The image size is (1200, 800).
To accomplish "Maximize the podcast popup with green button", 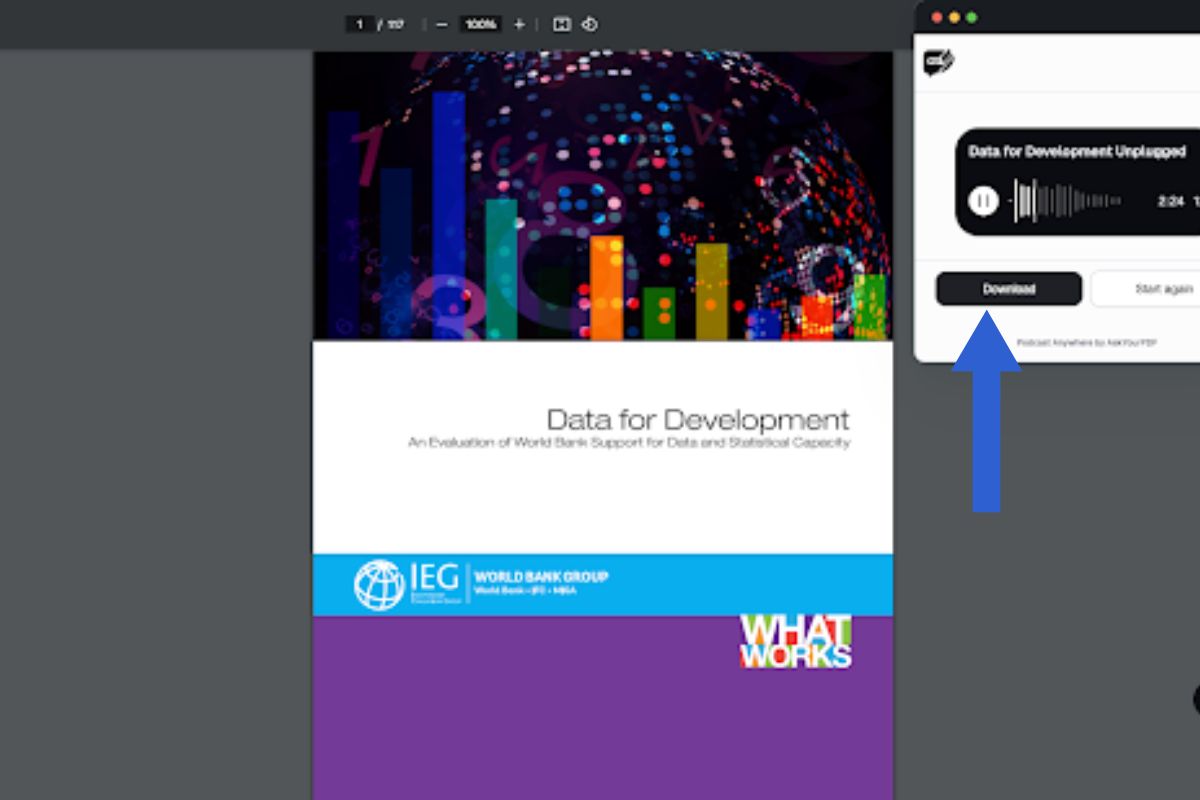I will (x=971, y=18).
